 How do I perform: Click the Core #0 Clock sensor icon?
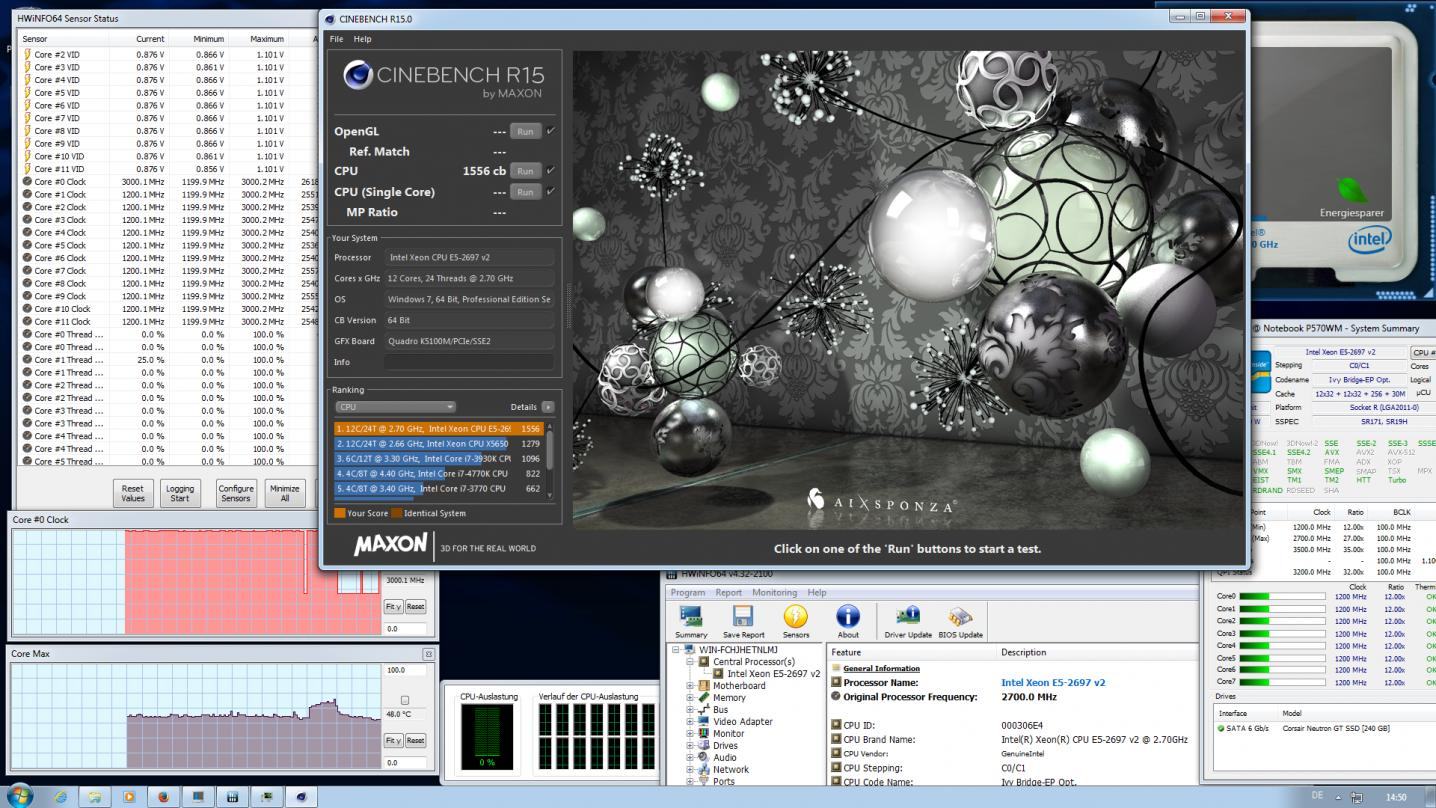27,182
